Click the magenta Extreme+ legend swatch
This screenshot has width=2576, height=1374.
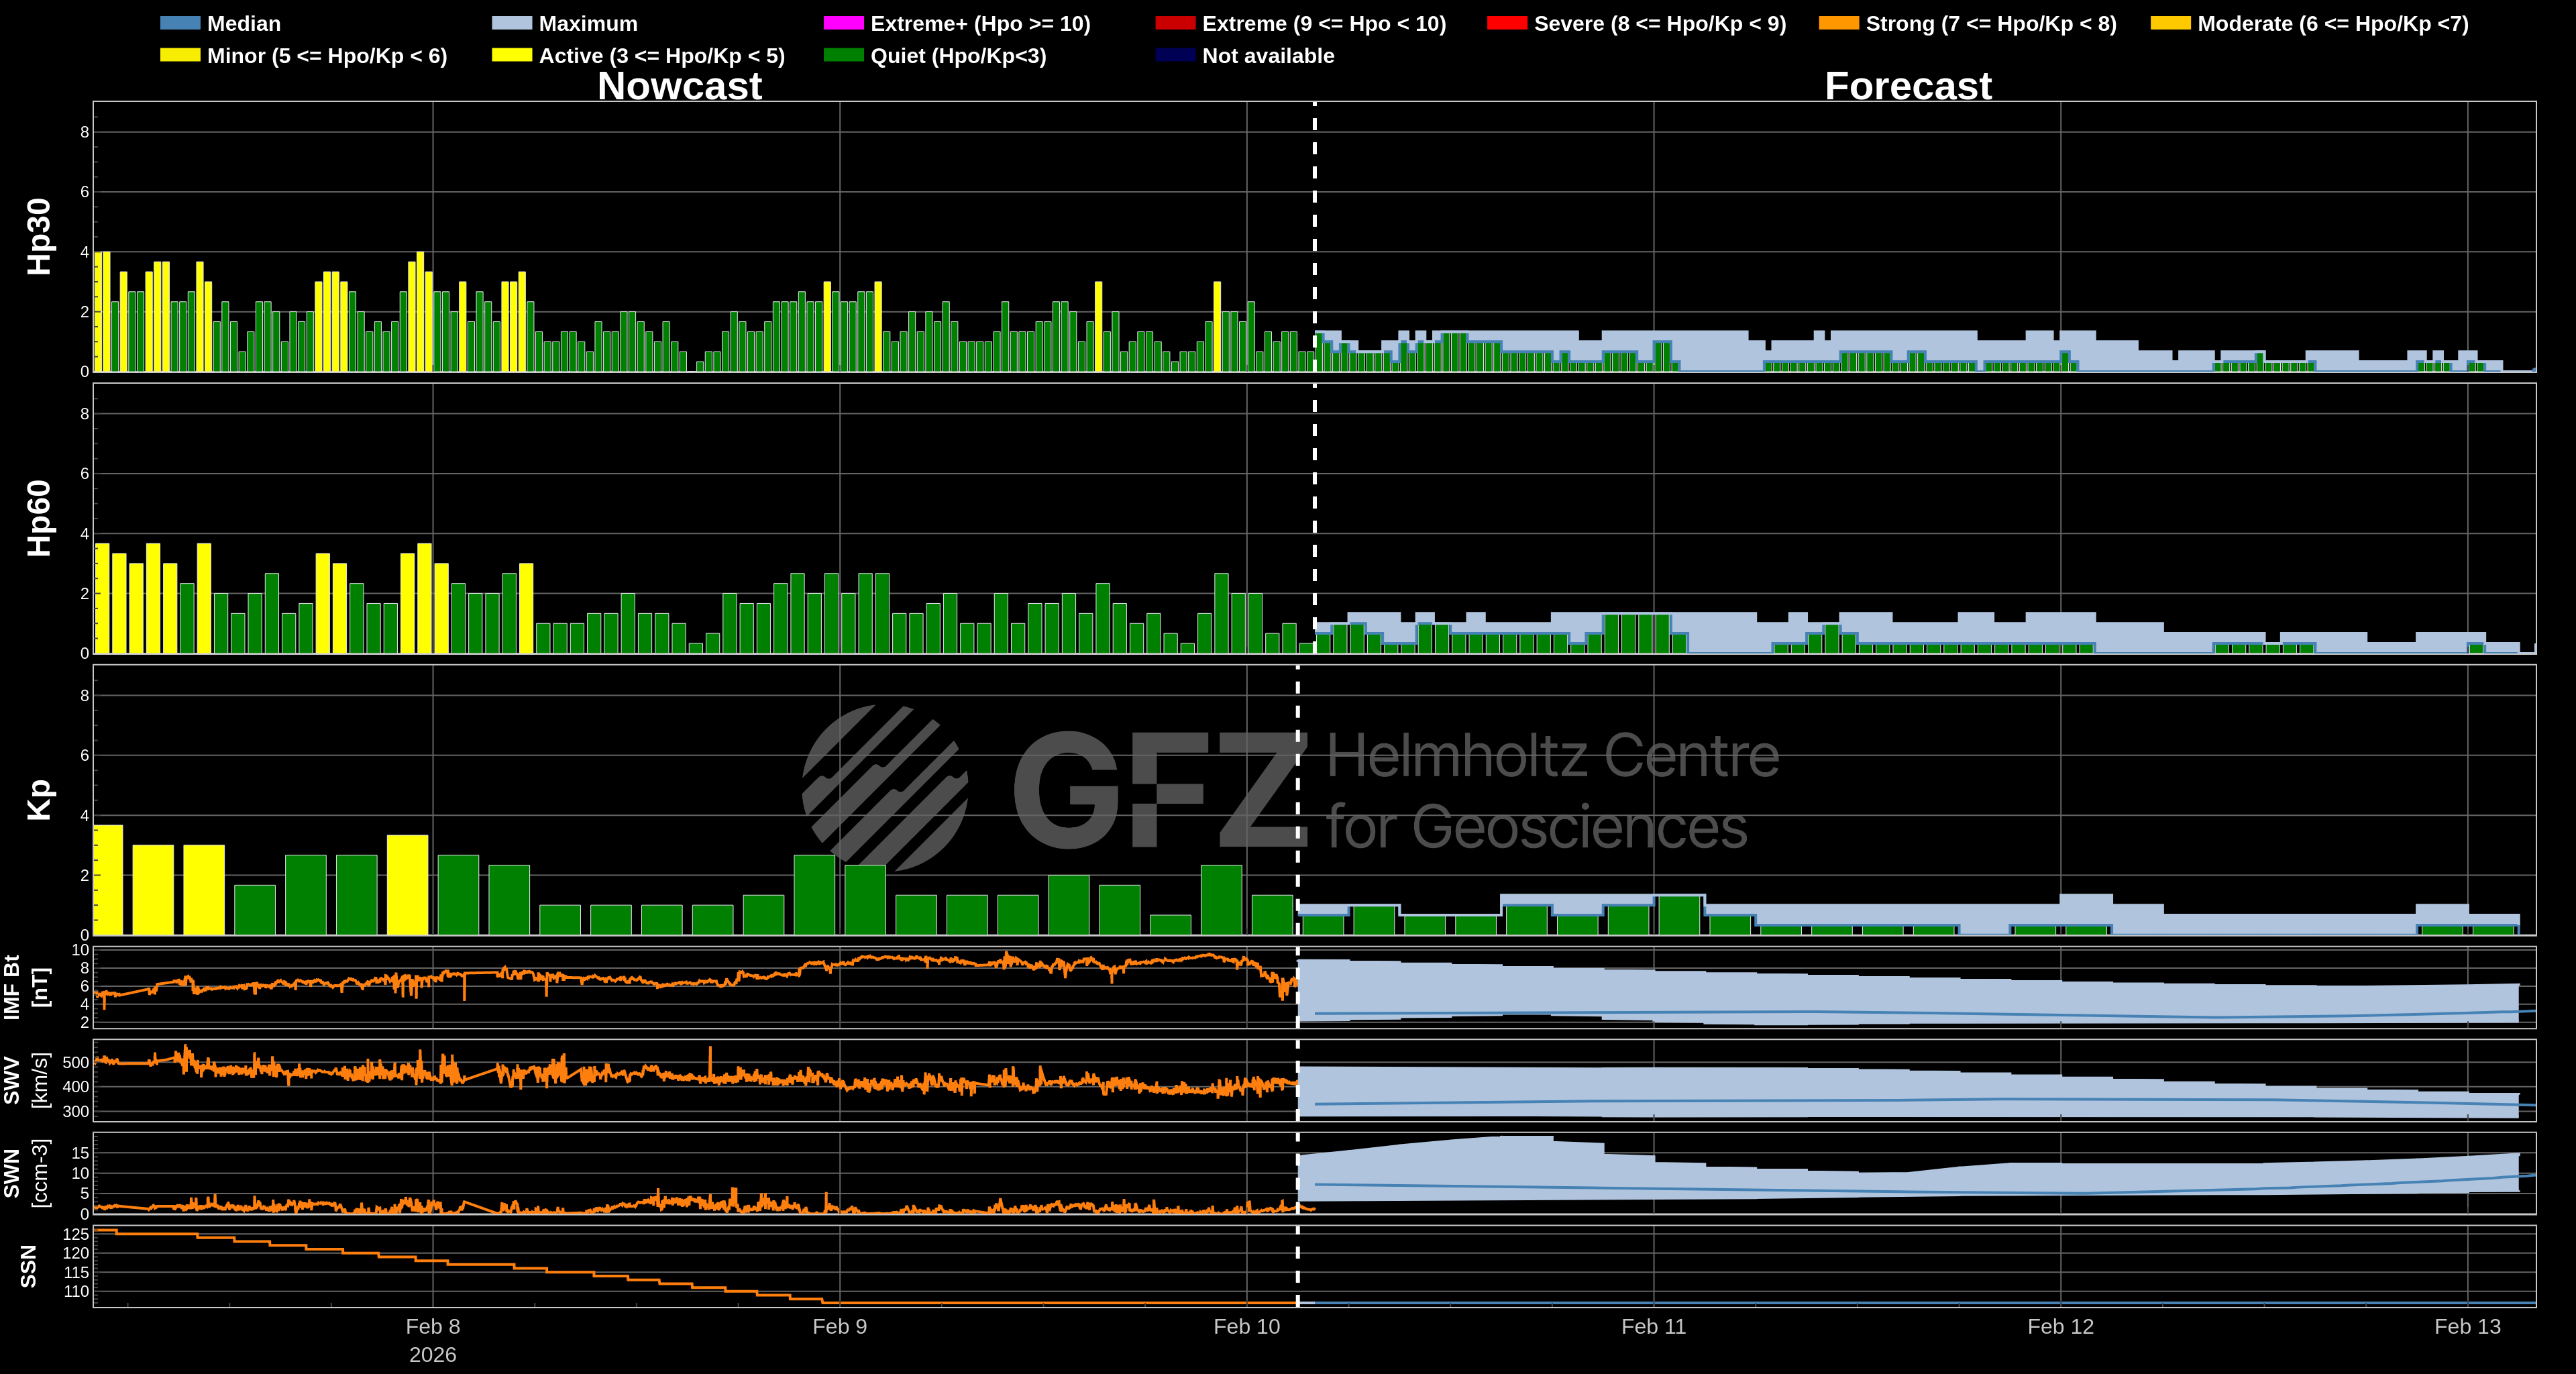pos(843,23)
